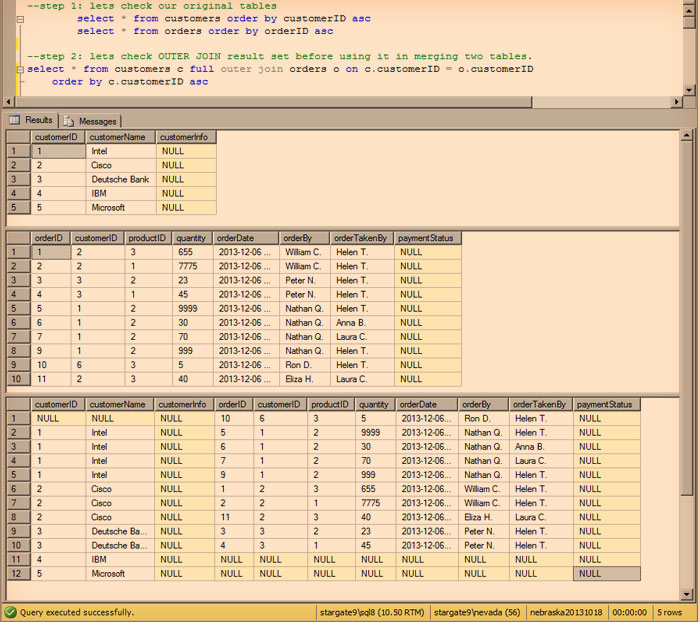Select NULL customerName in joined grid row 1
The height and width of the screenshot is (622, 700).
click(120, 418)
